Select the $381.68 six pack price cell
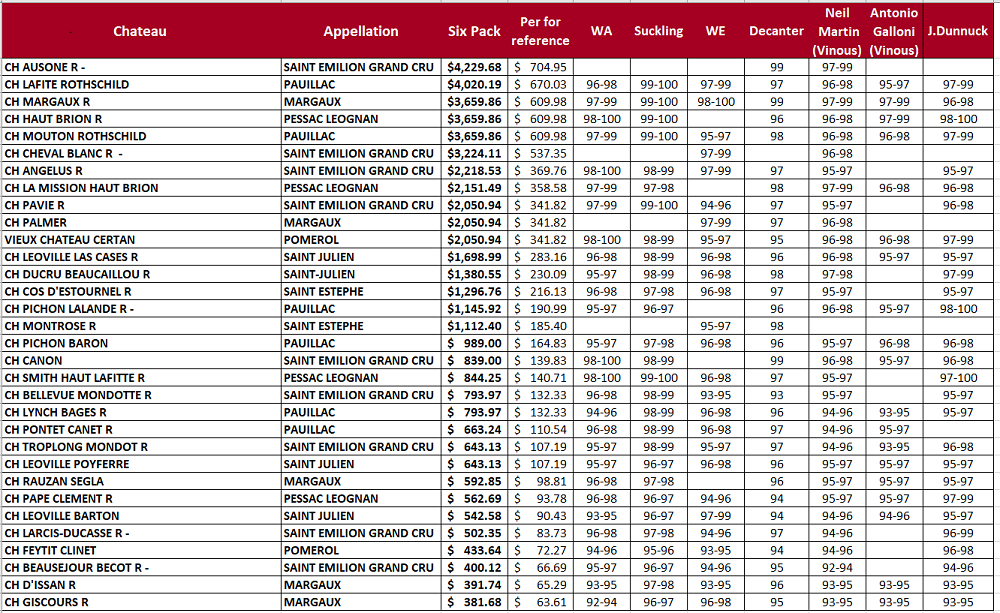 click(474, 602)
